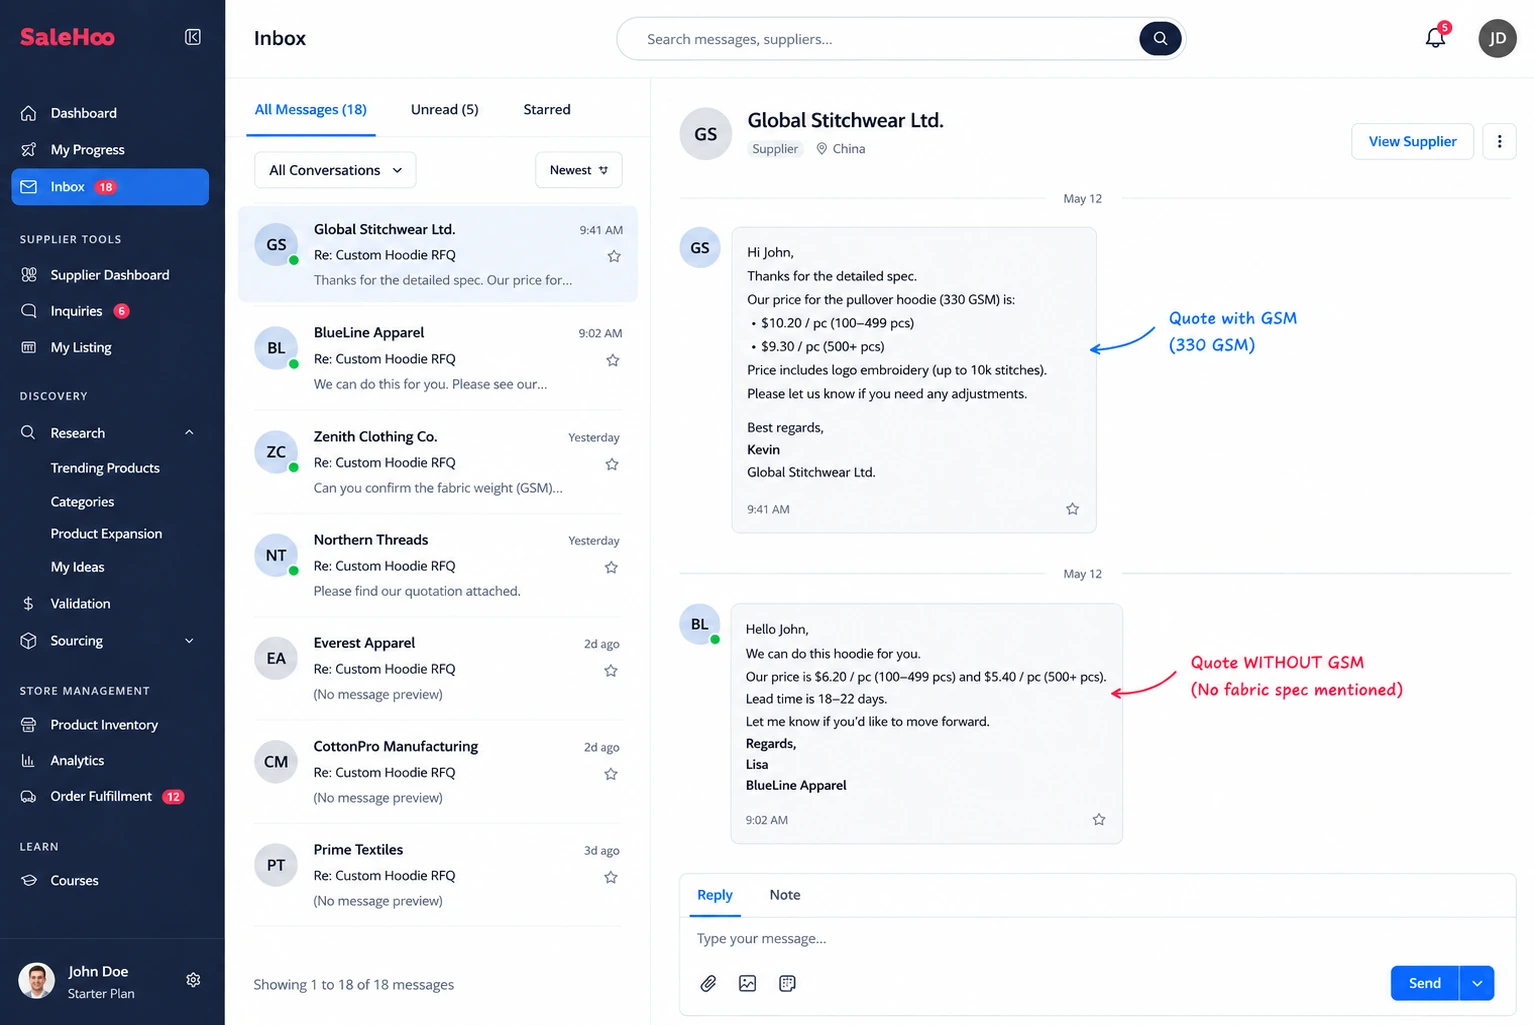Open the BlueLine Apparel conversation

point(438,358)
